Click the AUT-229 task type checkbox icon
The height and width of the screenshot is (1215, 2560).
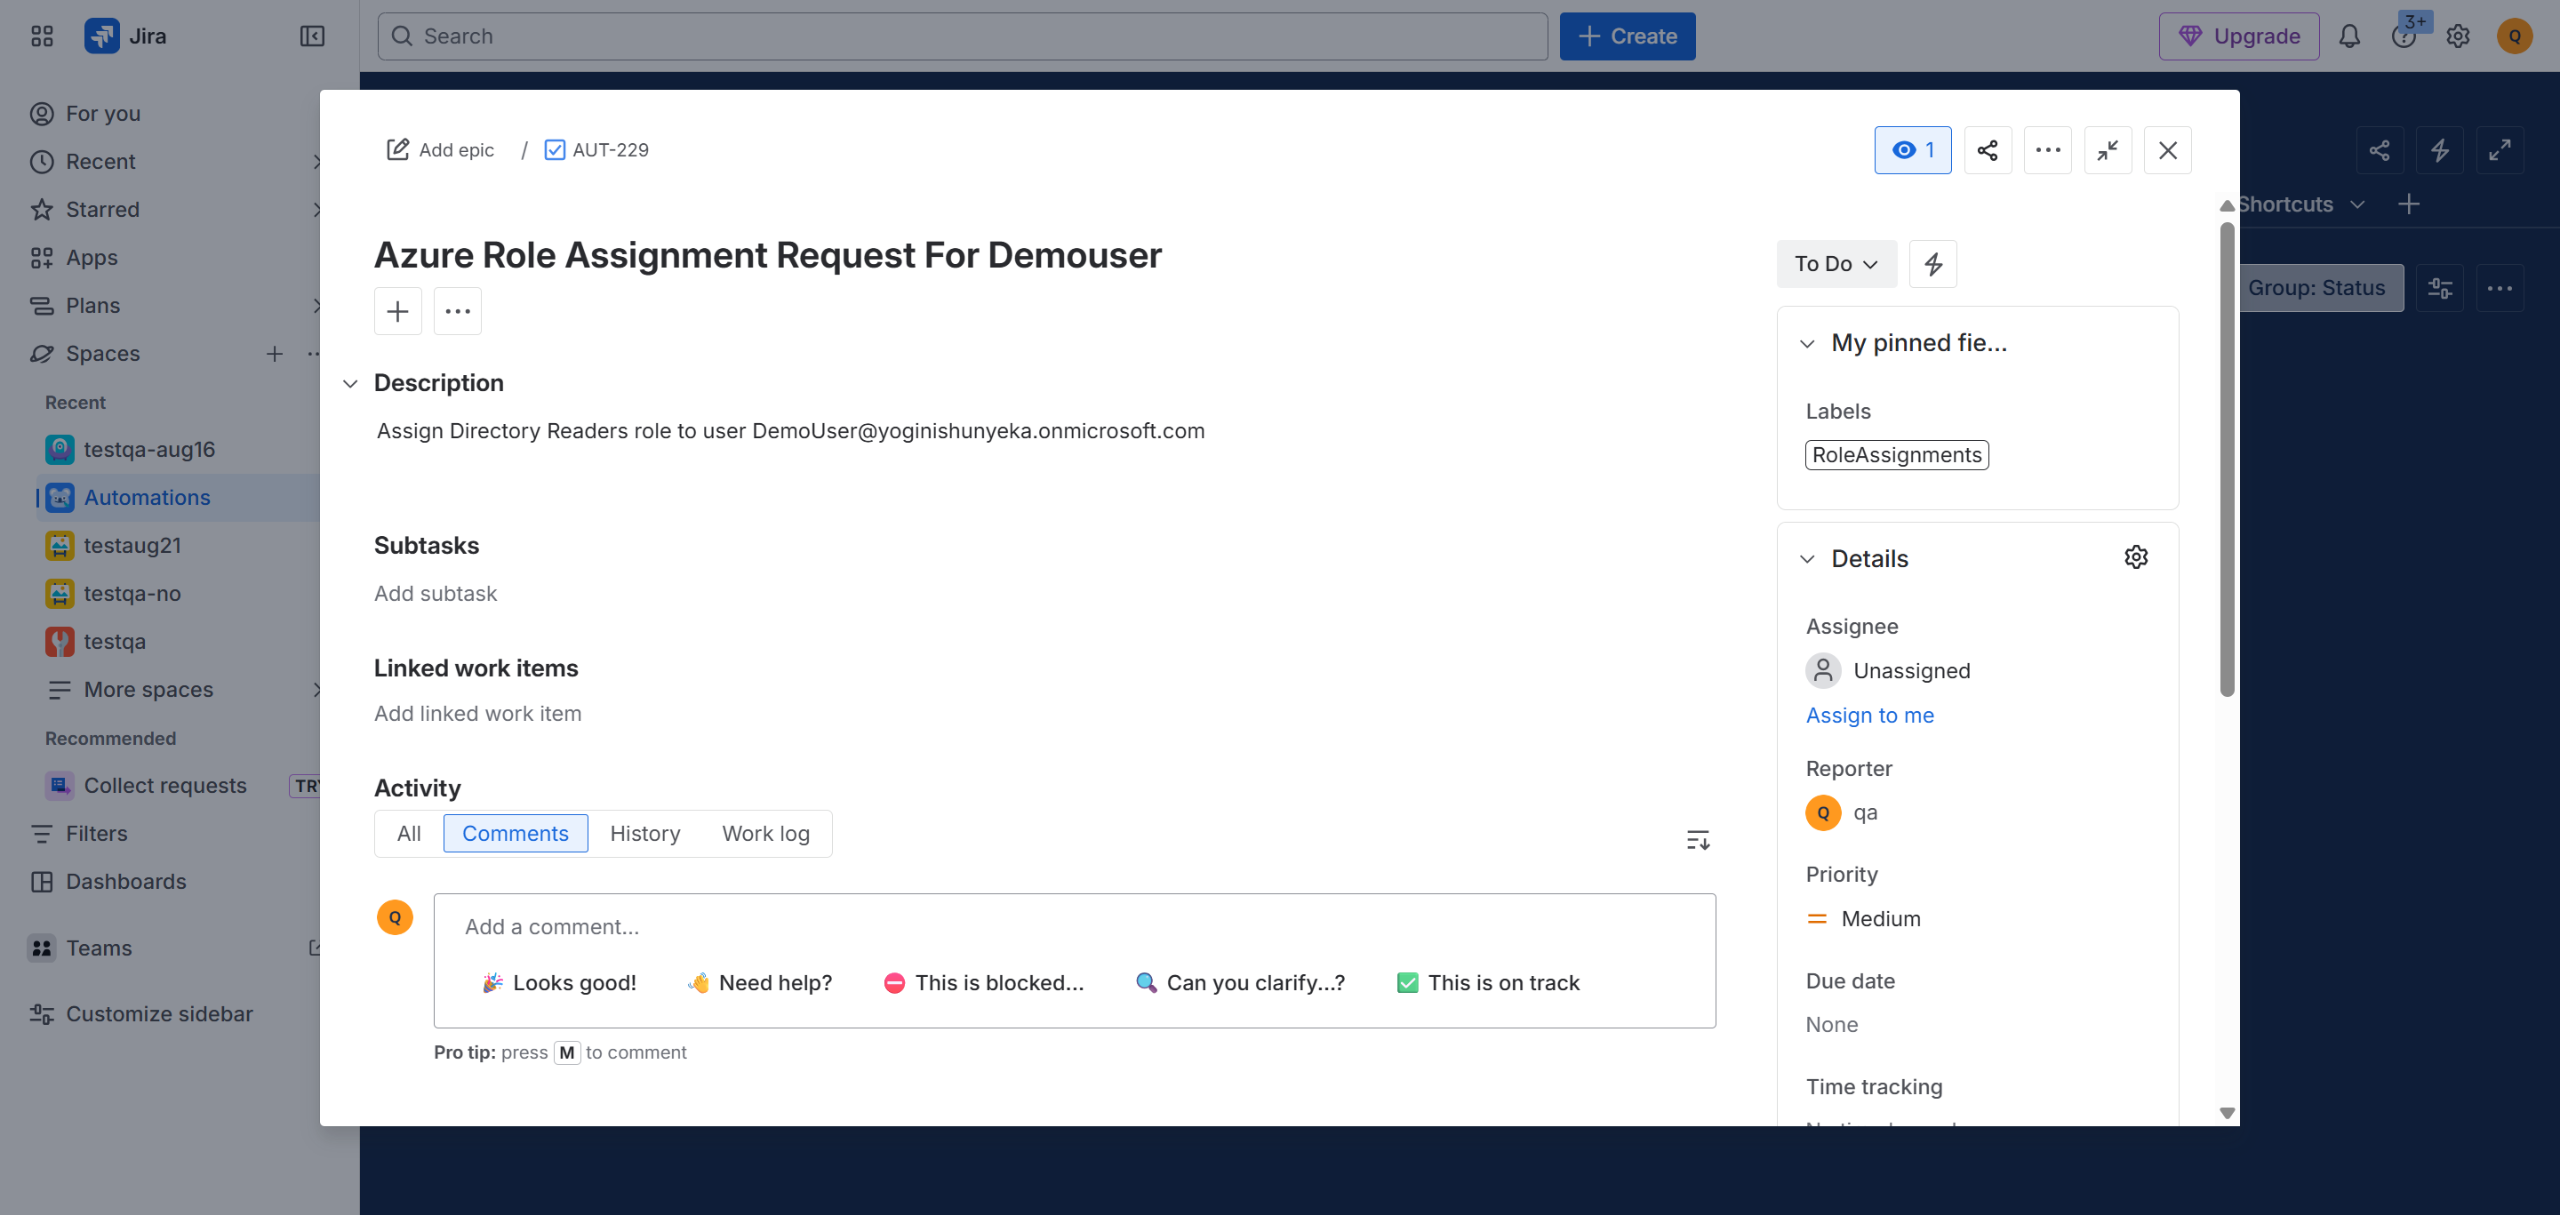point(554,150)
